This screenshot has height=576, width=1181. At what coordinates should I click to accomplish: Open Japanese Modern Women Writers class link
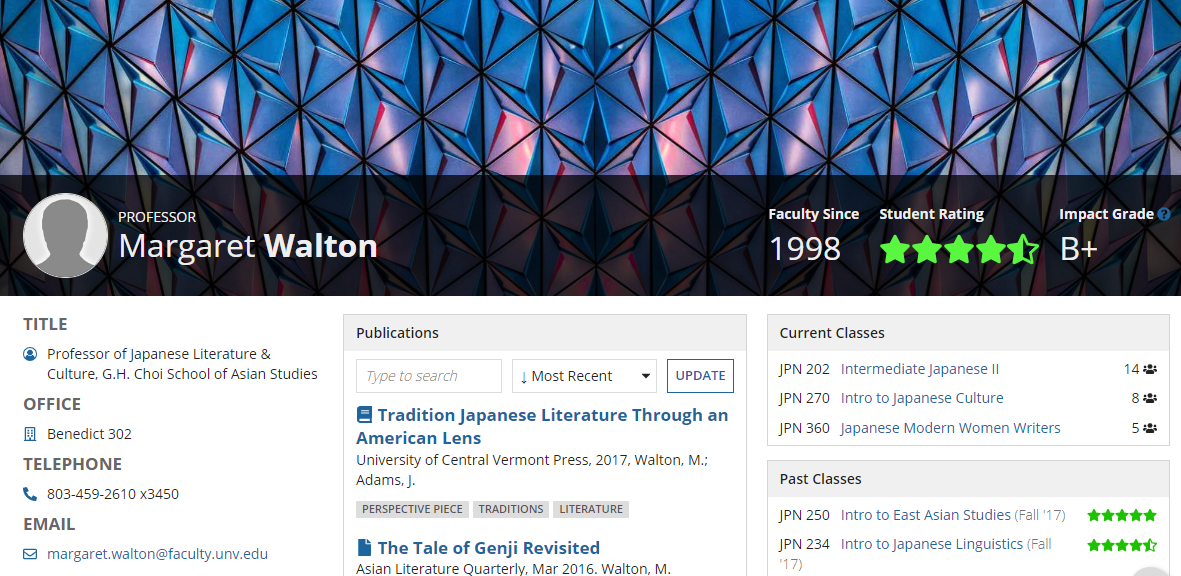950,428
